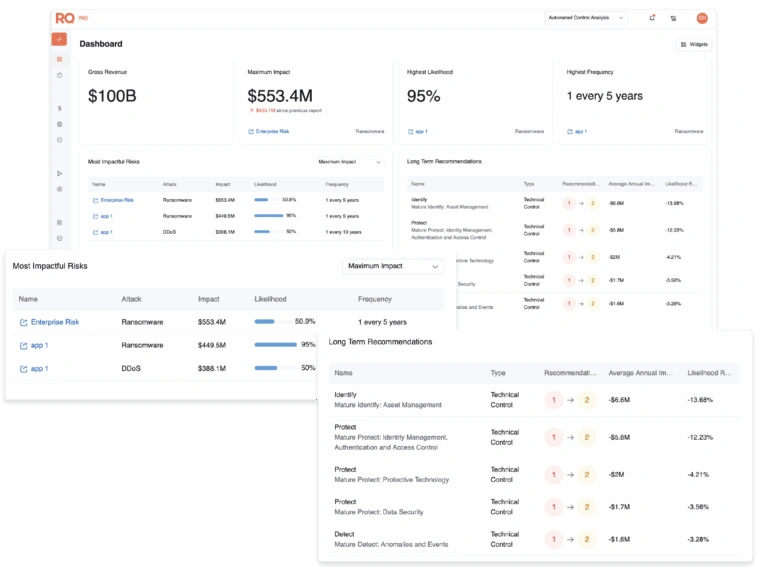Click the orange highlighted icon atop the sidebar

coord(60,39)
